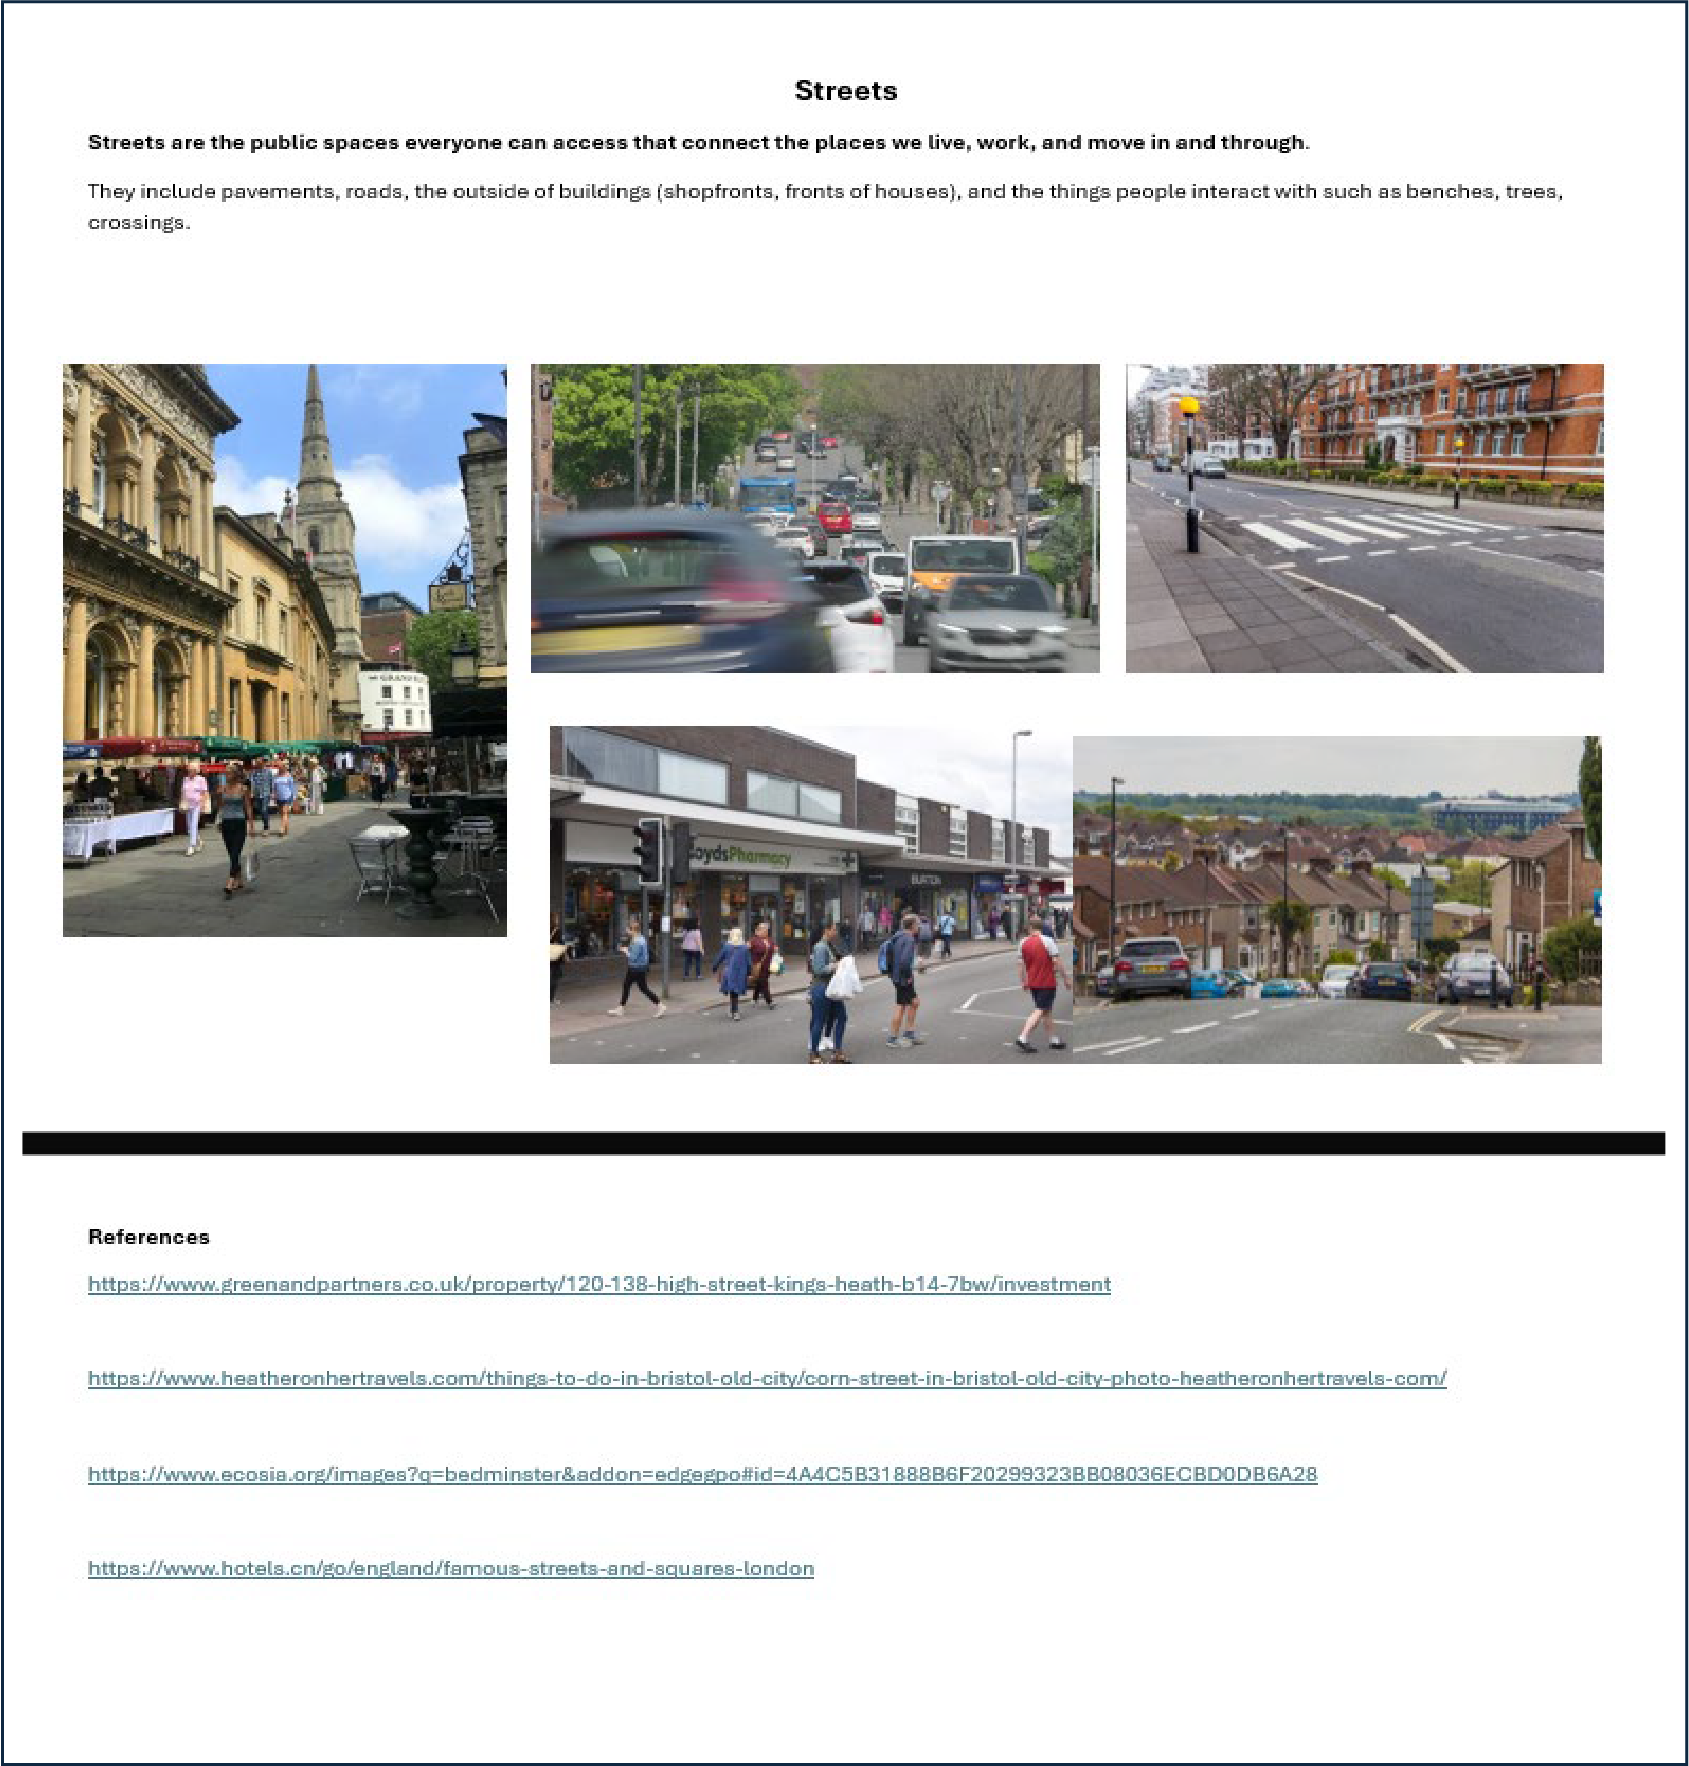The height and width of the screenshot is (1766, 1689).
Task: Click the Lloyds Pharmacy shopping street photo
Action: [810, 895]
